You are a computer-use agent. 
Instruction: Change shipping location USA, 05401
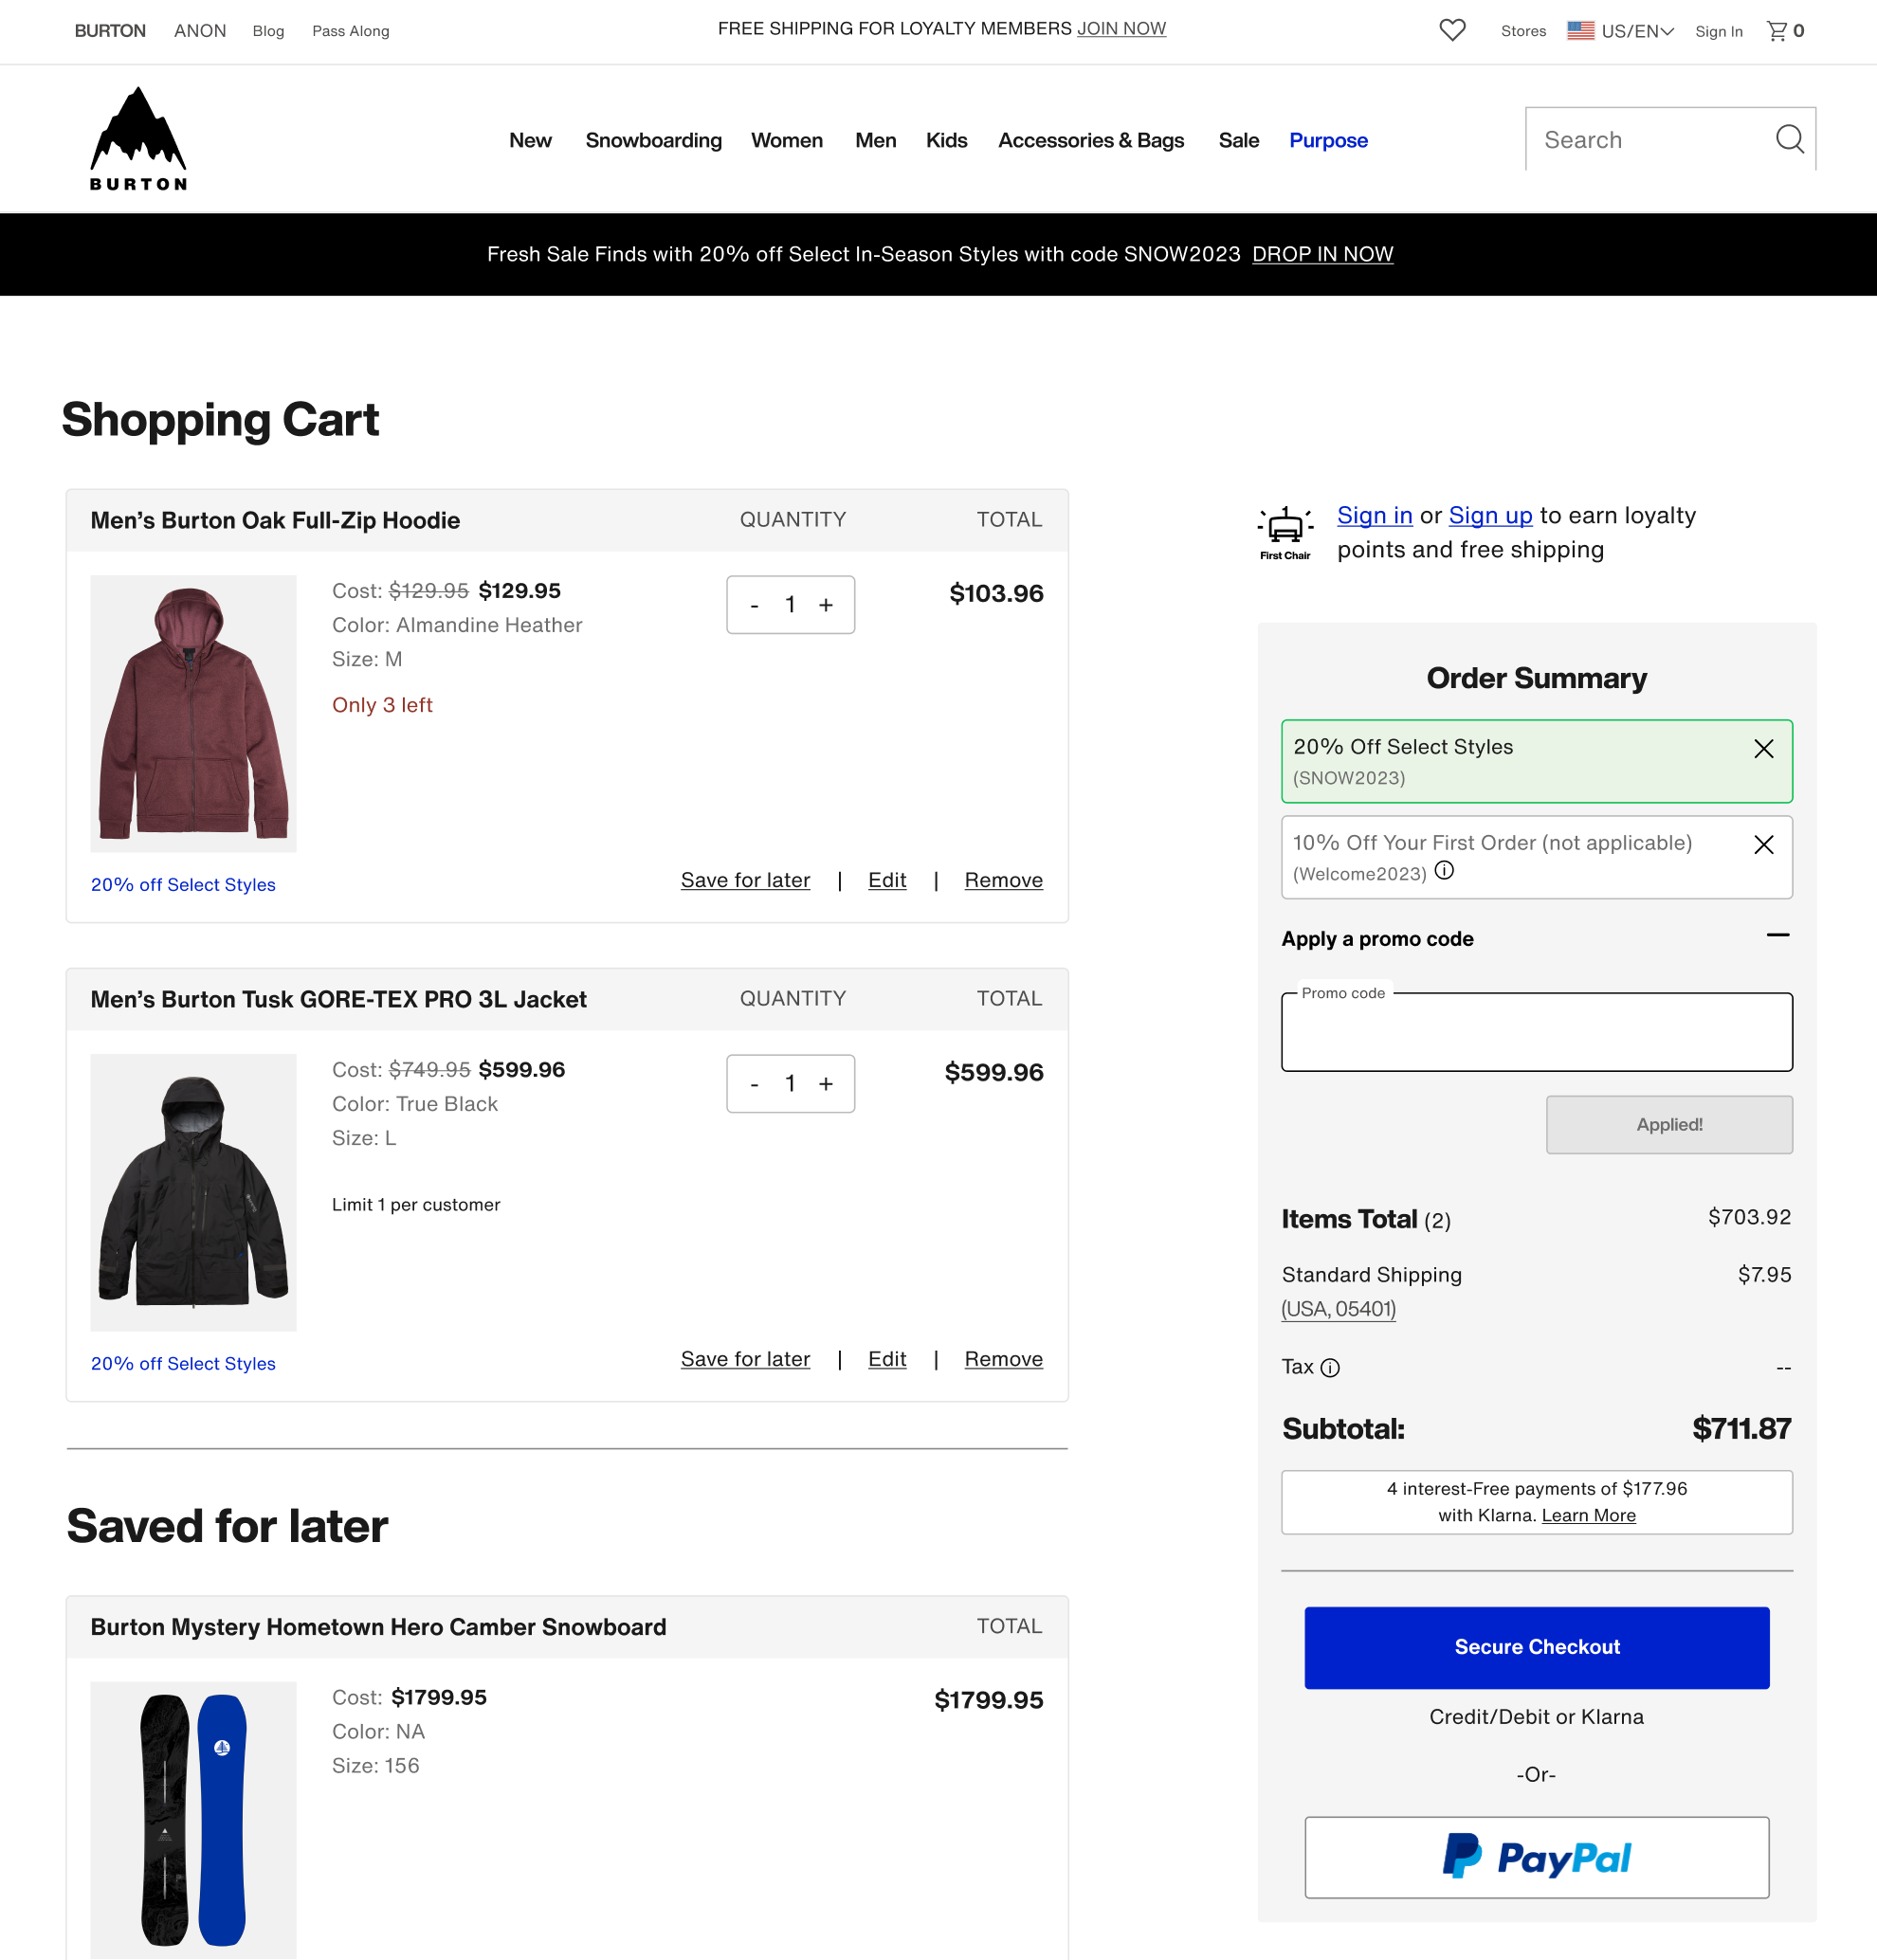click(x=1338, y=1309)
